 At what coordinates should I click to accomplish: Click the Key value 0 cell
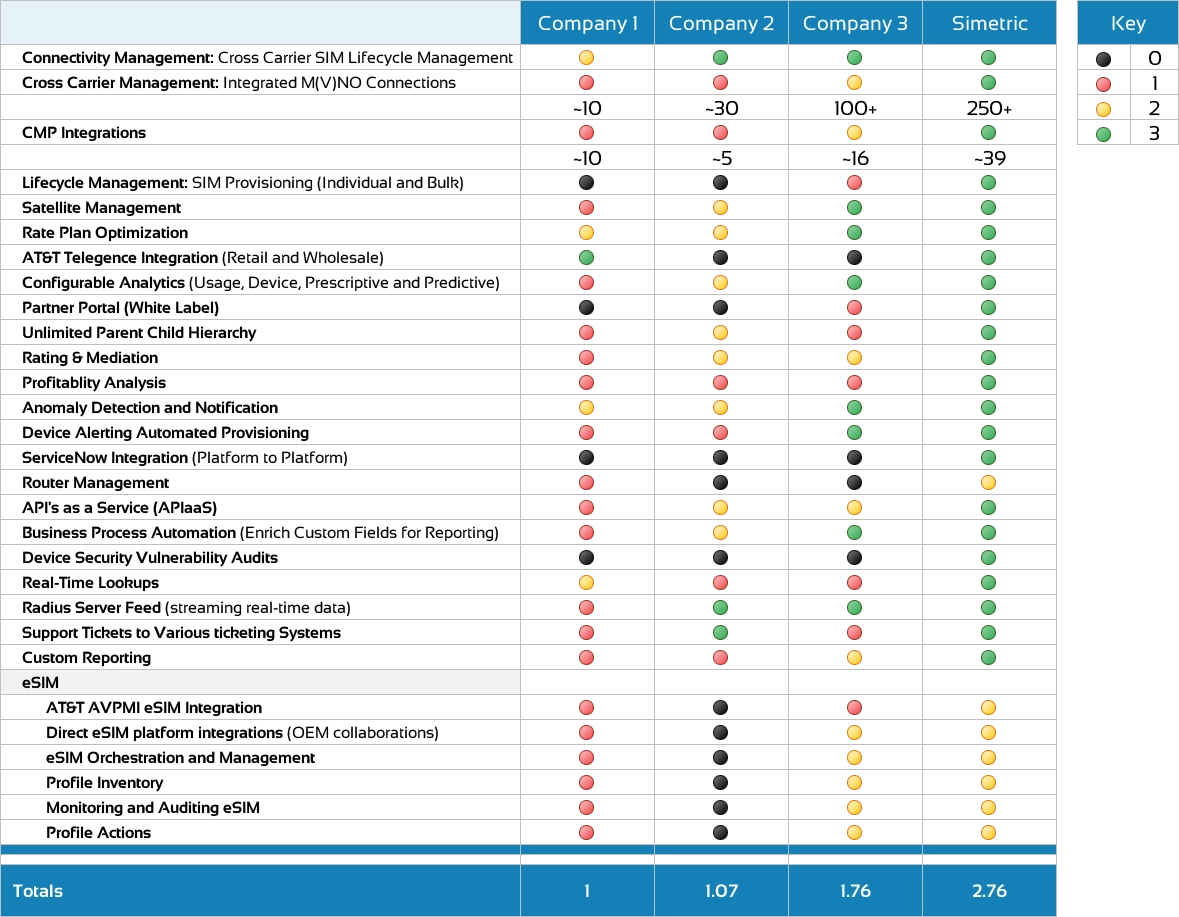[x=1154, y=58]
